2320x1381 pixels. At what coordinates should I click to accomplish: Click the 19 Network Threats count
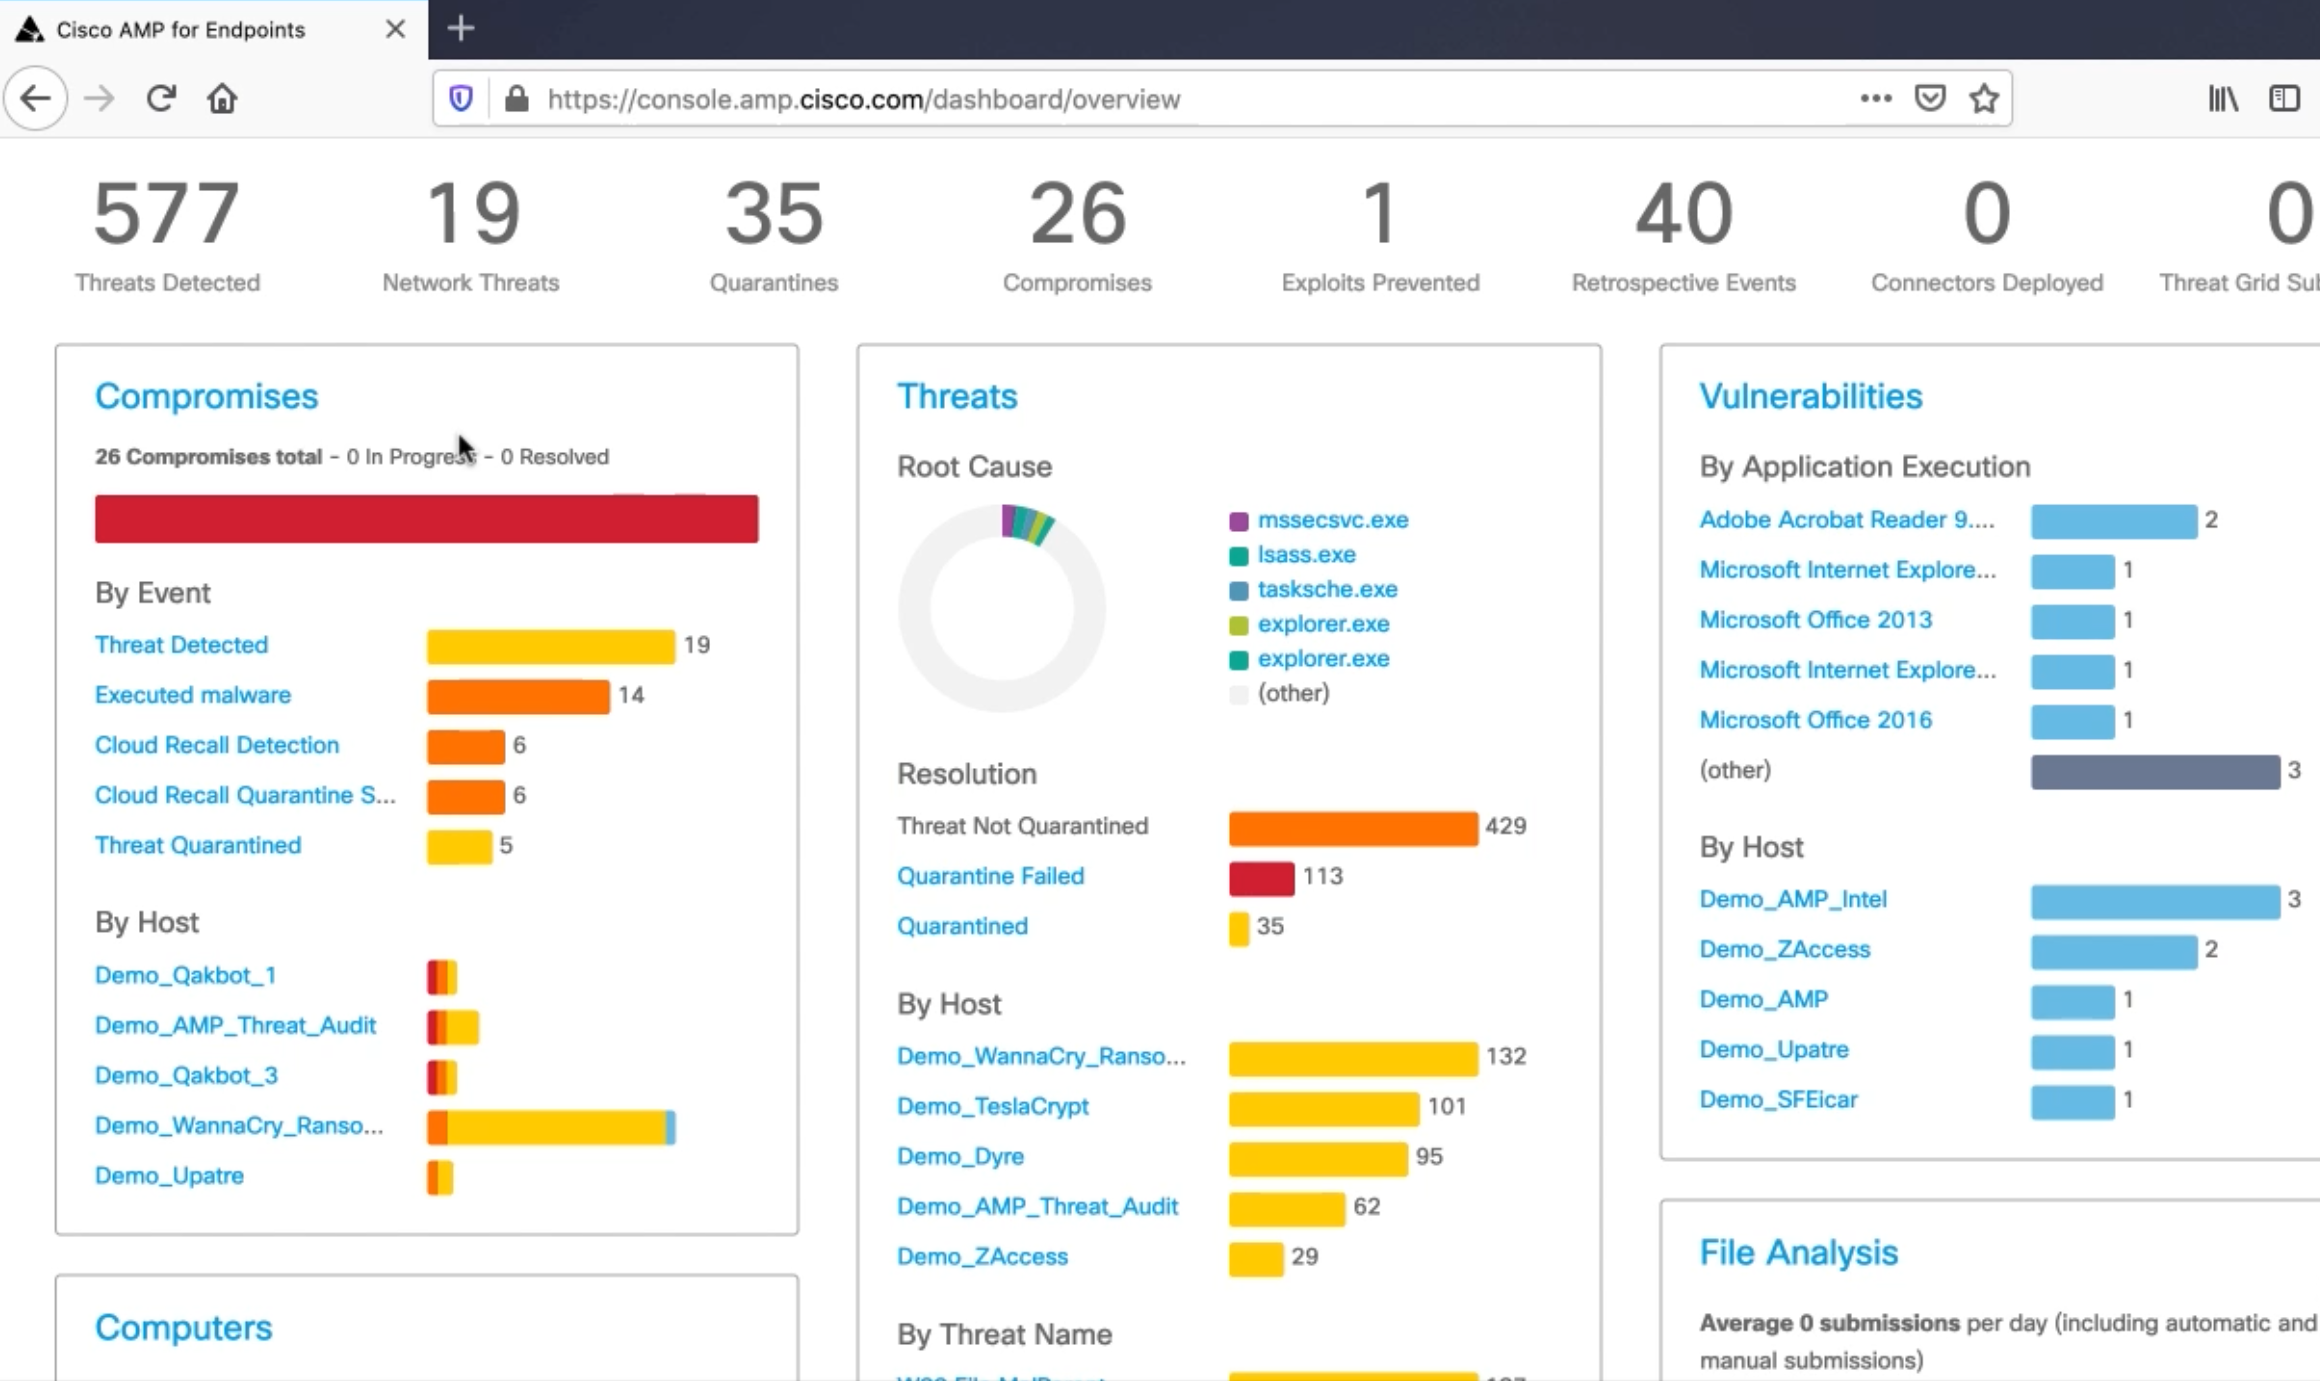coord(472,213)
